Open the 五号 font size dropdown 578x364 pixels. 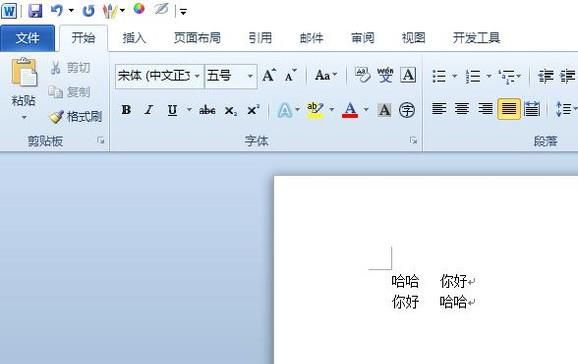pyautogui.click(x=250, y=76)
